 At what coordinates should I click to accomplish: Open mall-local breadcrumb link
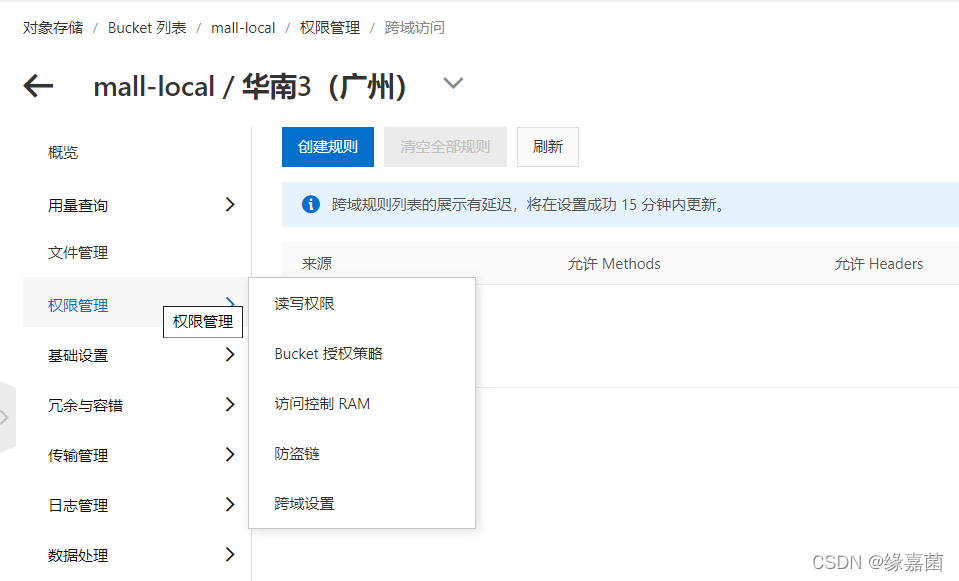(243, 28)
